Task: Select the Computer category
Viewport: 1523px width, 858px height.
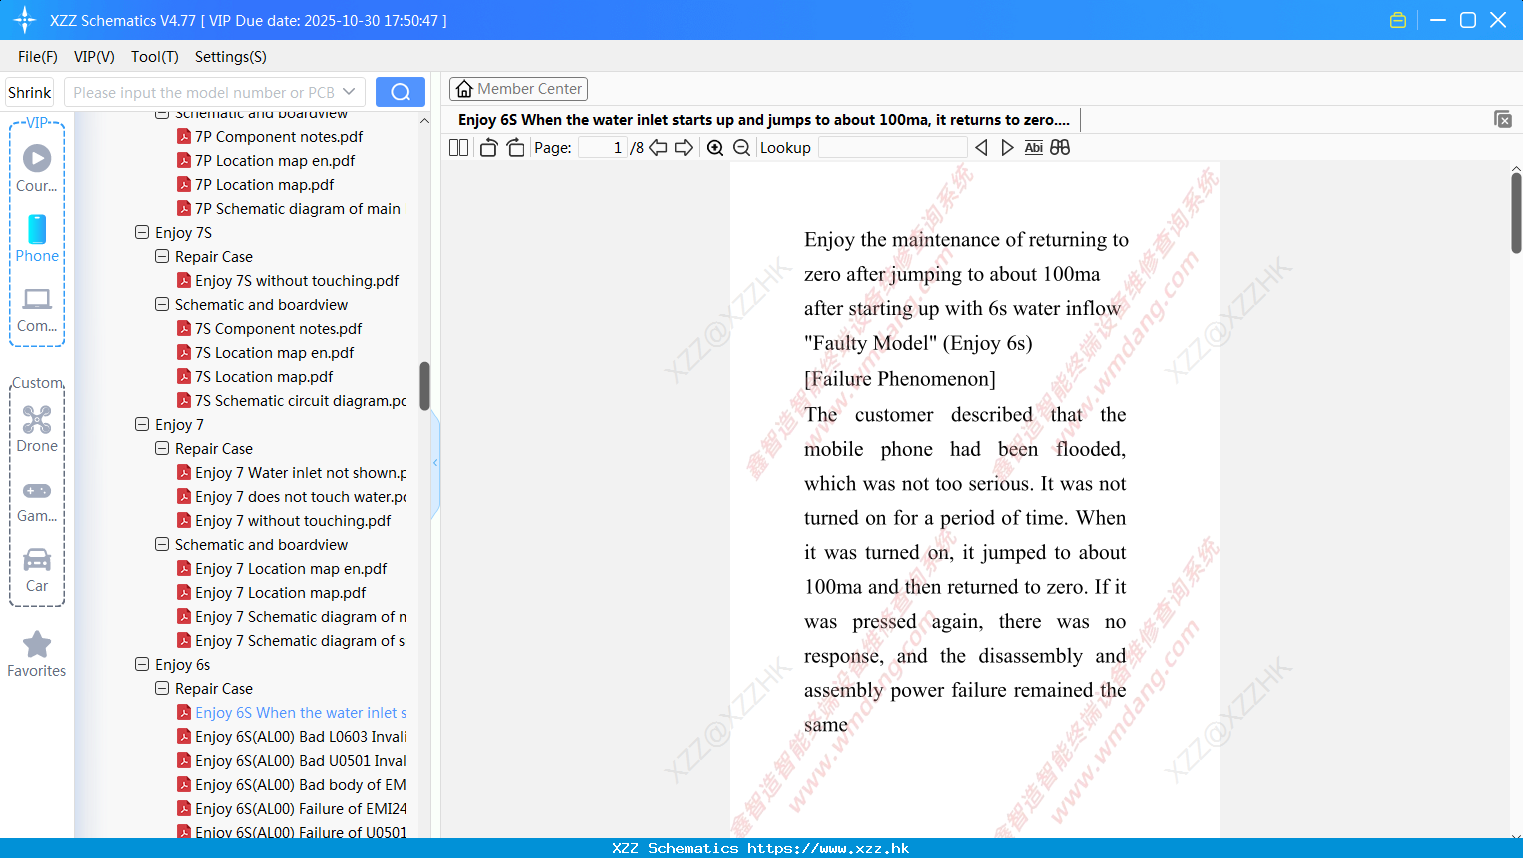Action: click(x=37, y=309)
